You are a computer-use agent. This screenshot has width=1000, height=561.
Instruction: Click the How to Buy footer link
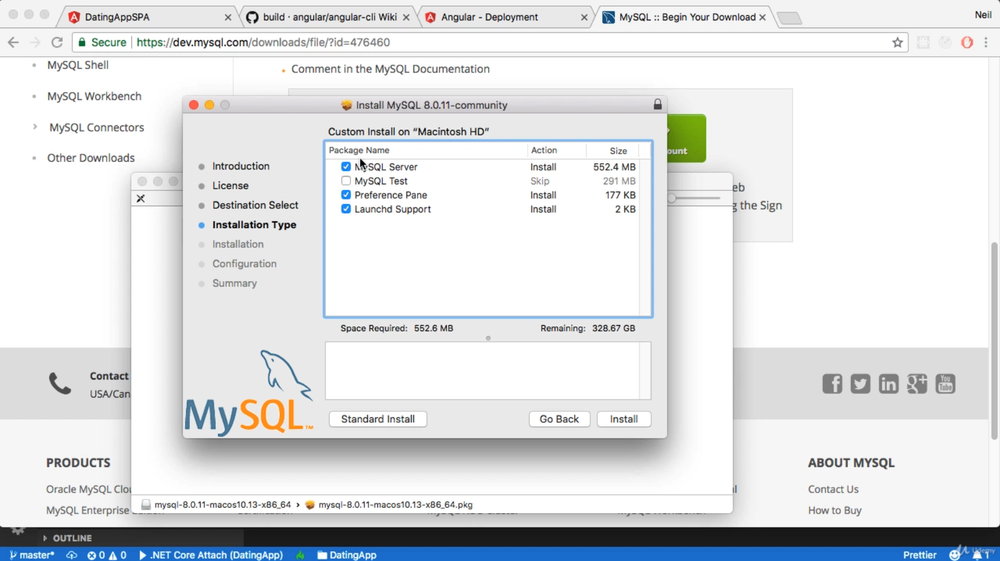(x=835, y=510)
